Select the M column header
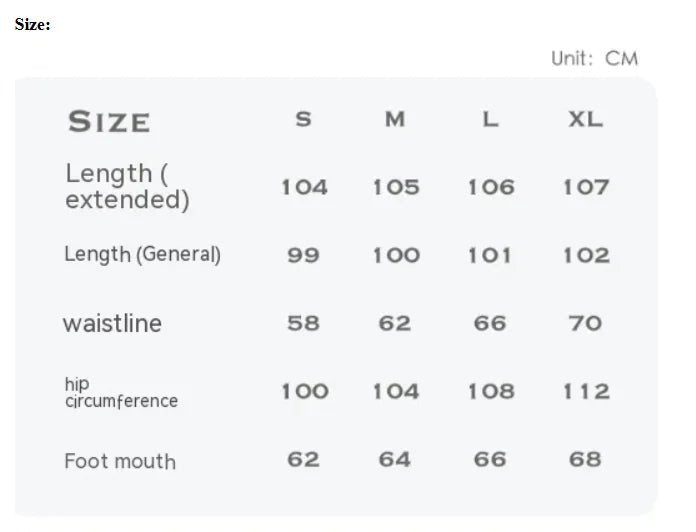696x532 pixels. coord(395,119)
